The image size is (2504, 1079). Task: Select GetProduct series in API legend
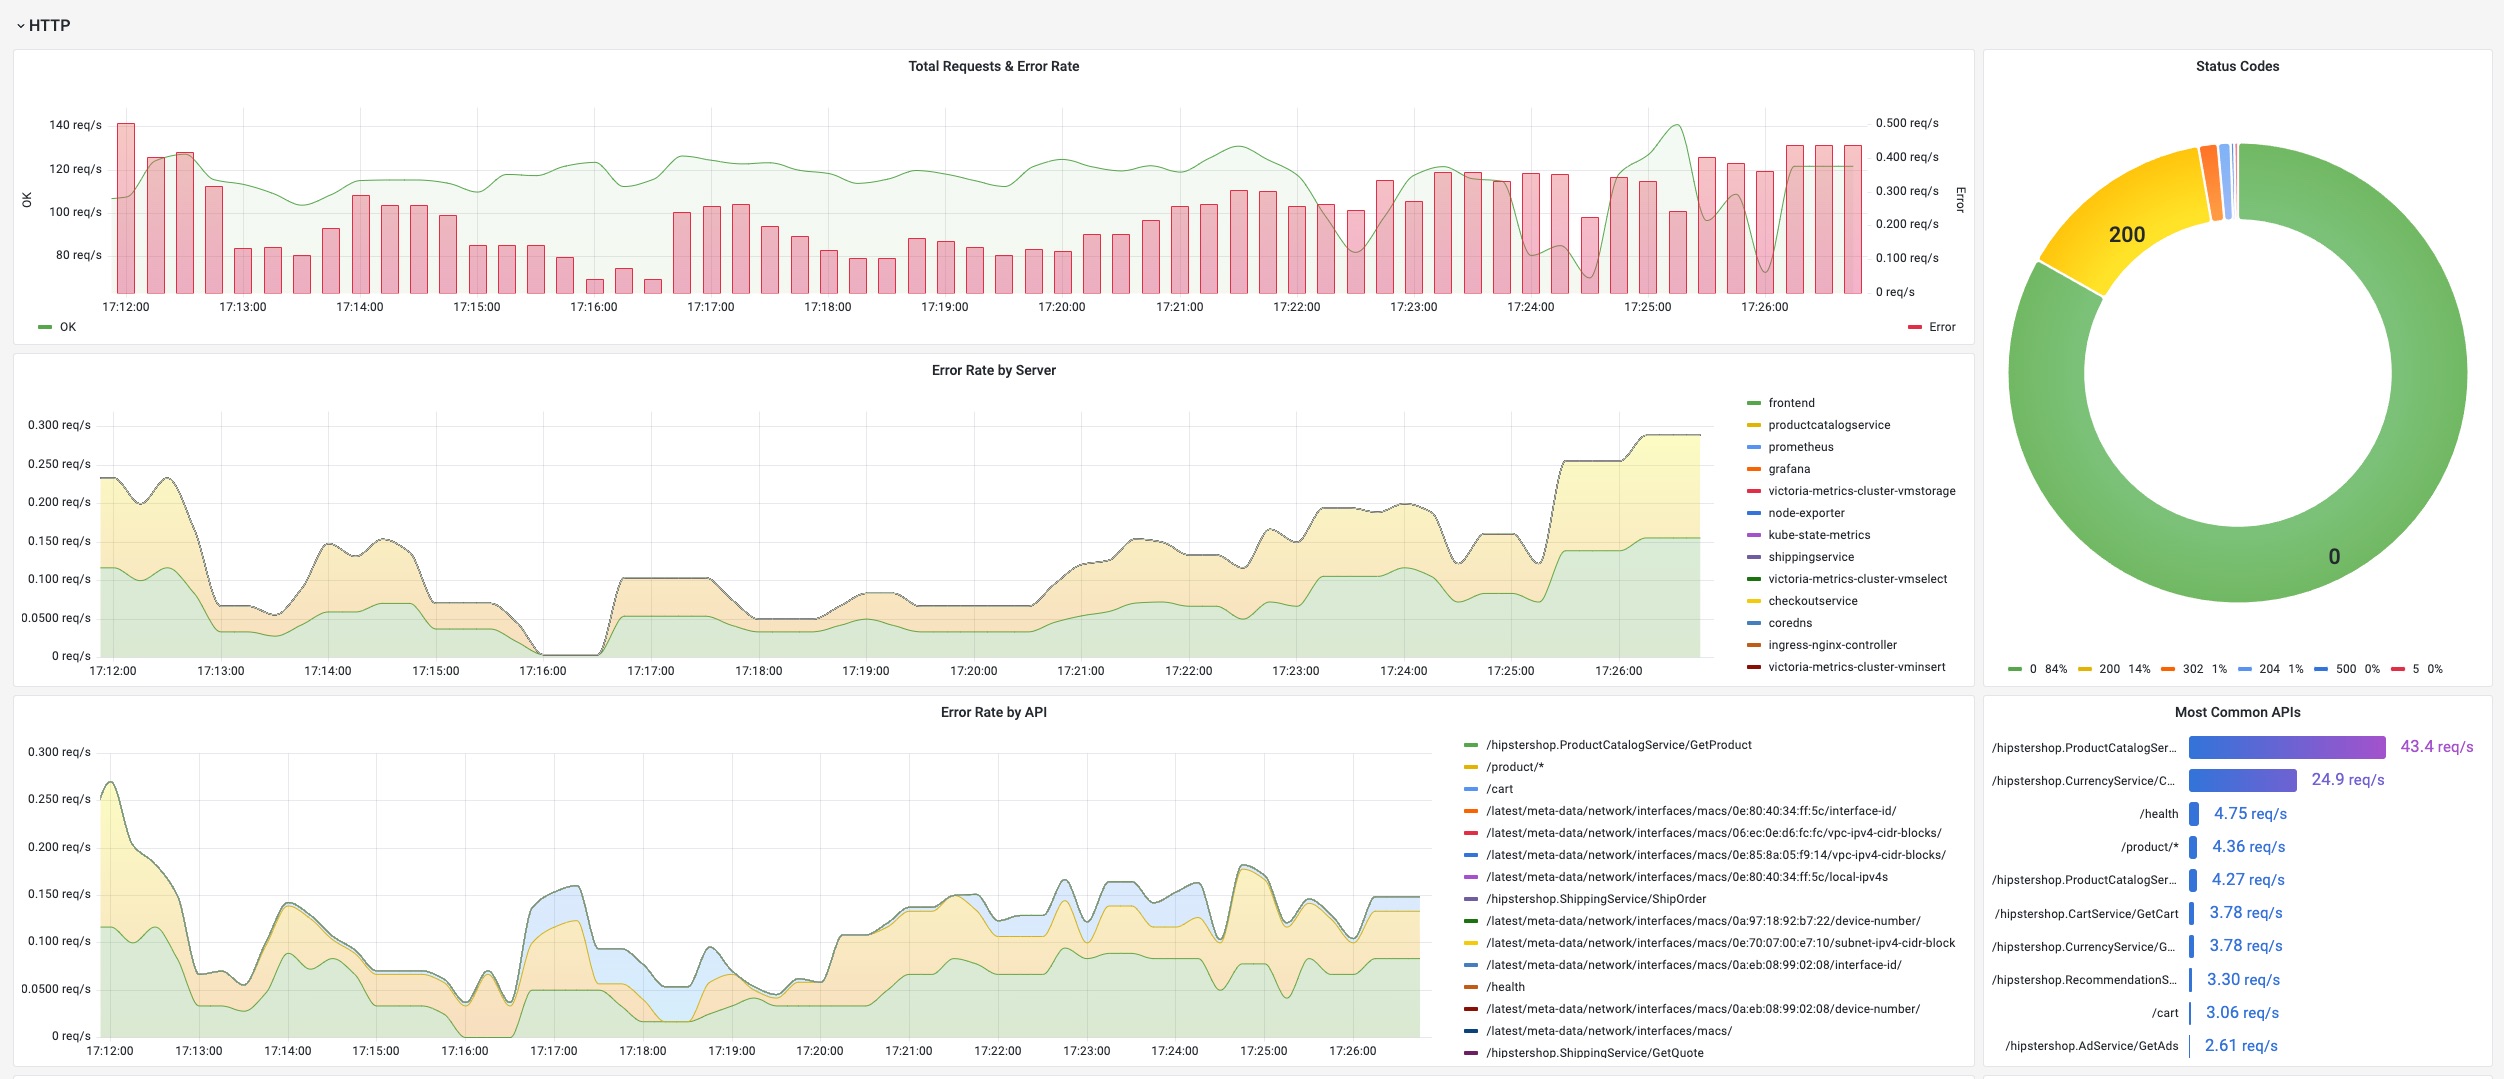click(1618, 745)
